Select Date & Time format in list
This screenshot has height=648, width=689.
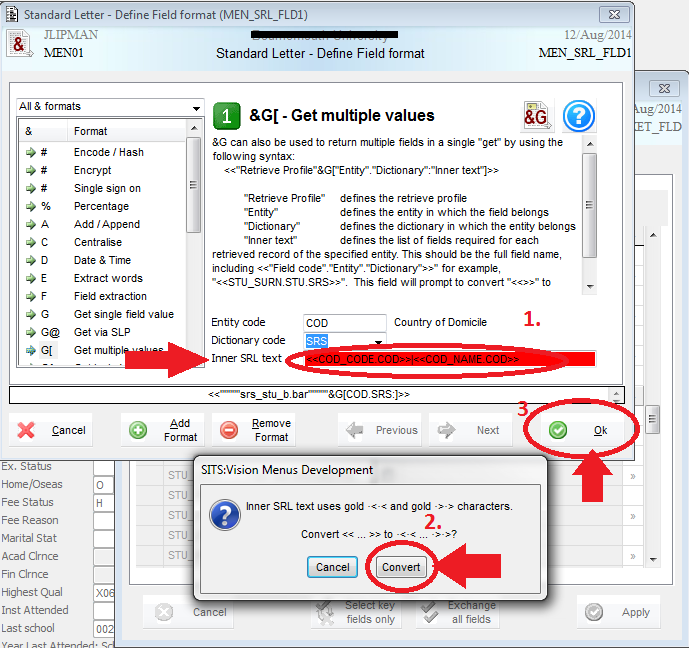(102, 260)
